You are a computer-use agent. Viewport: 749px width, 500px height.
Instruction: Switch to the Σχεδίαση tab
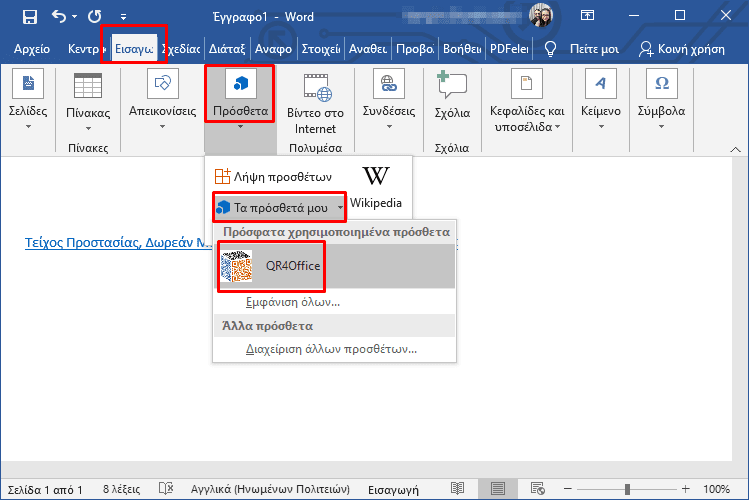(x=181, y=49)
